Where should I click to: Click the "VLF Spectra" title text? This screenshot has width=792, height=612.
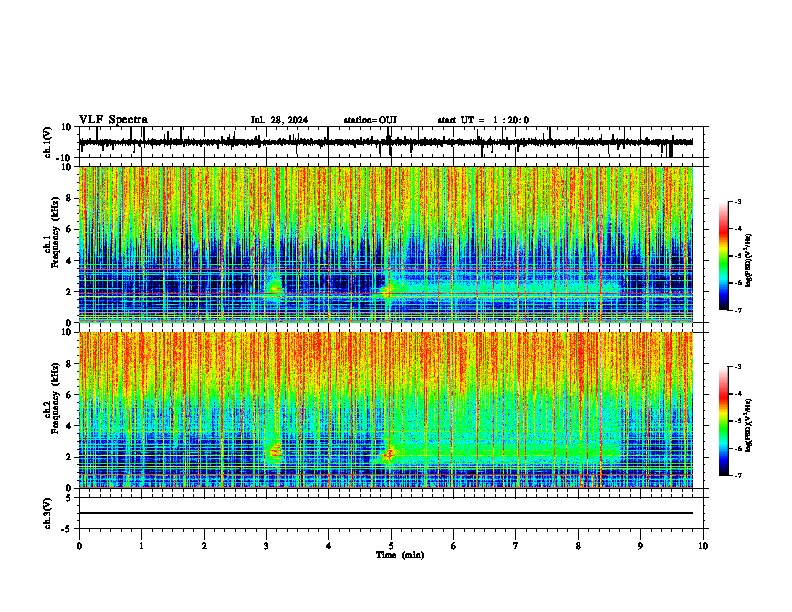click(113, 120)
